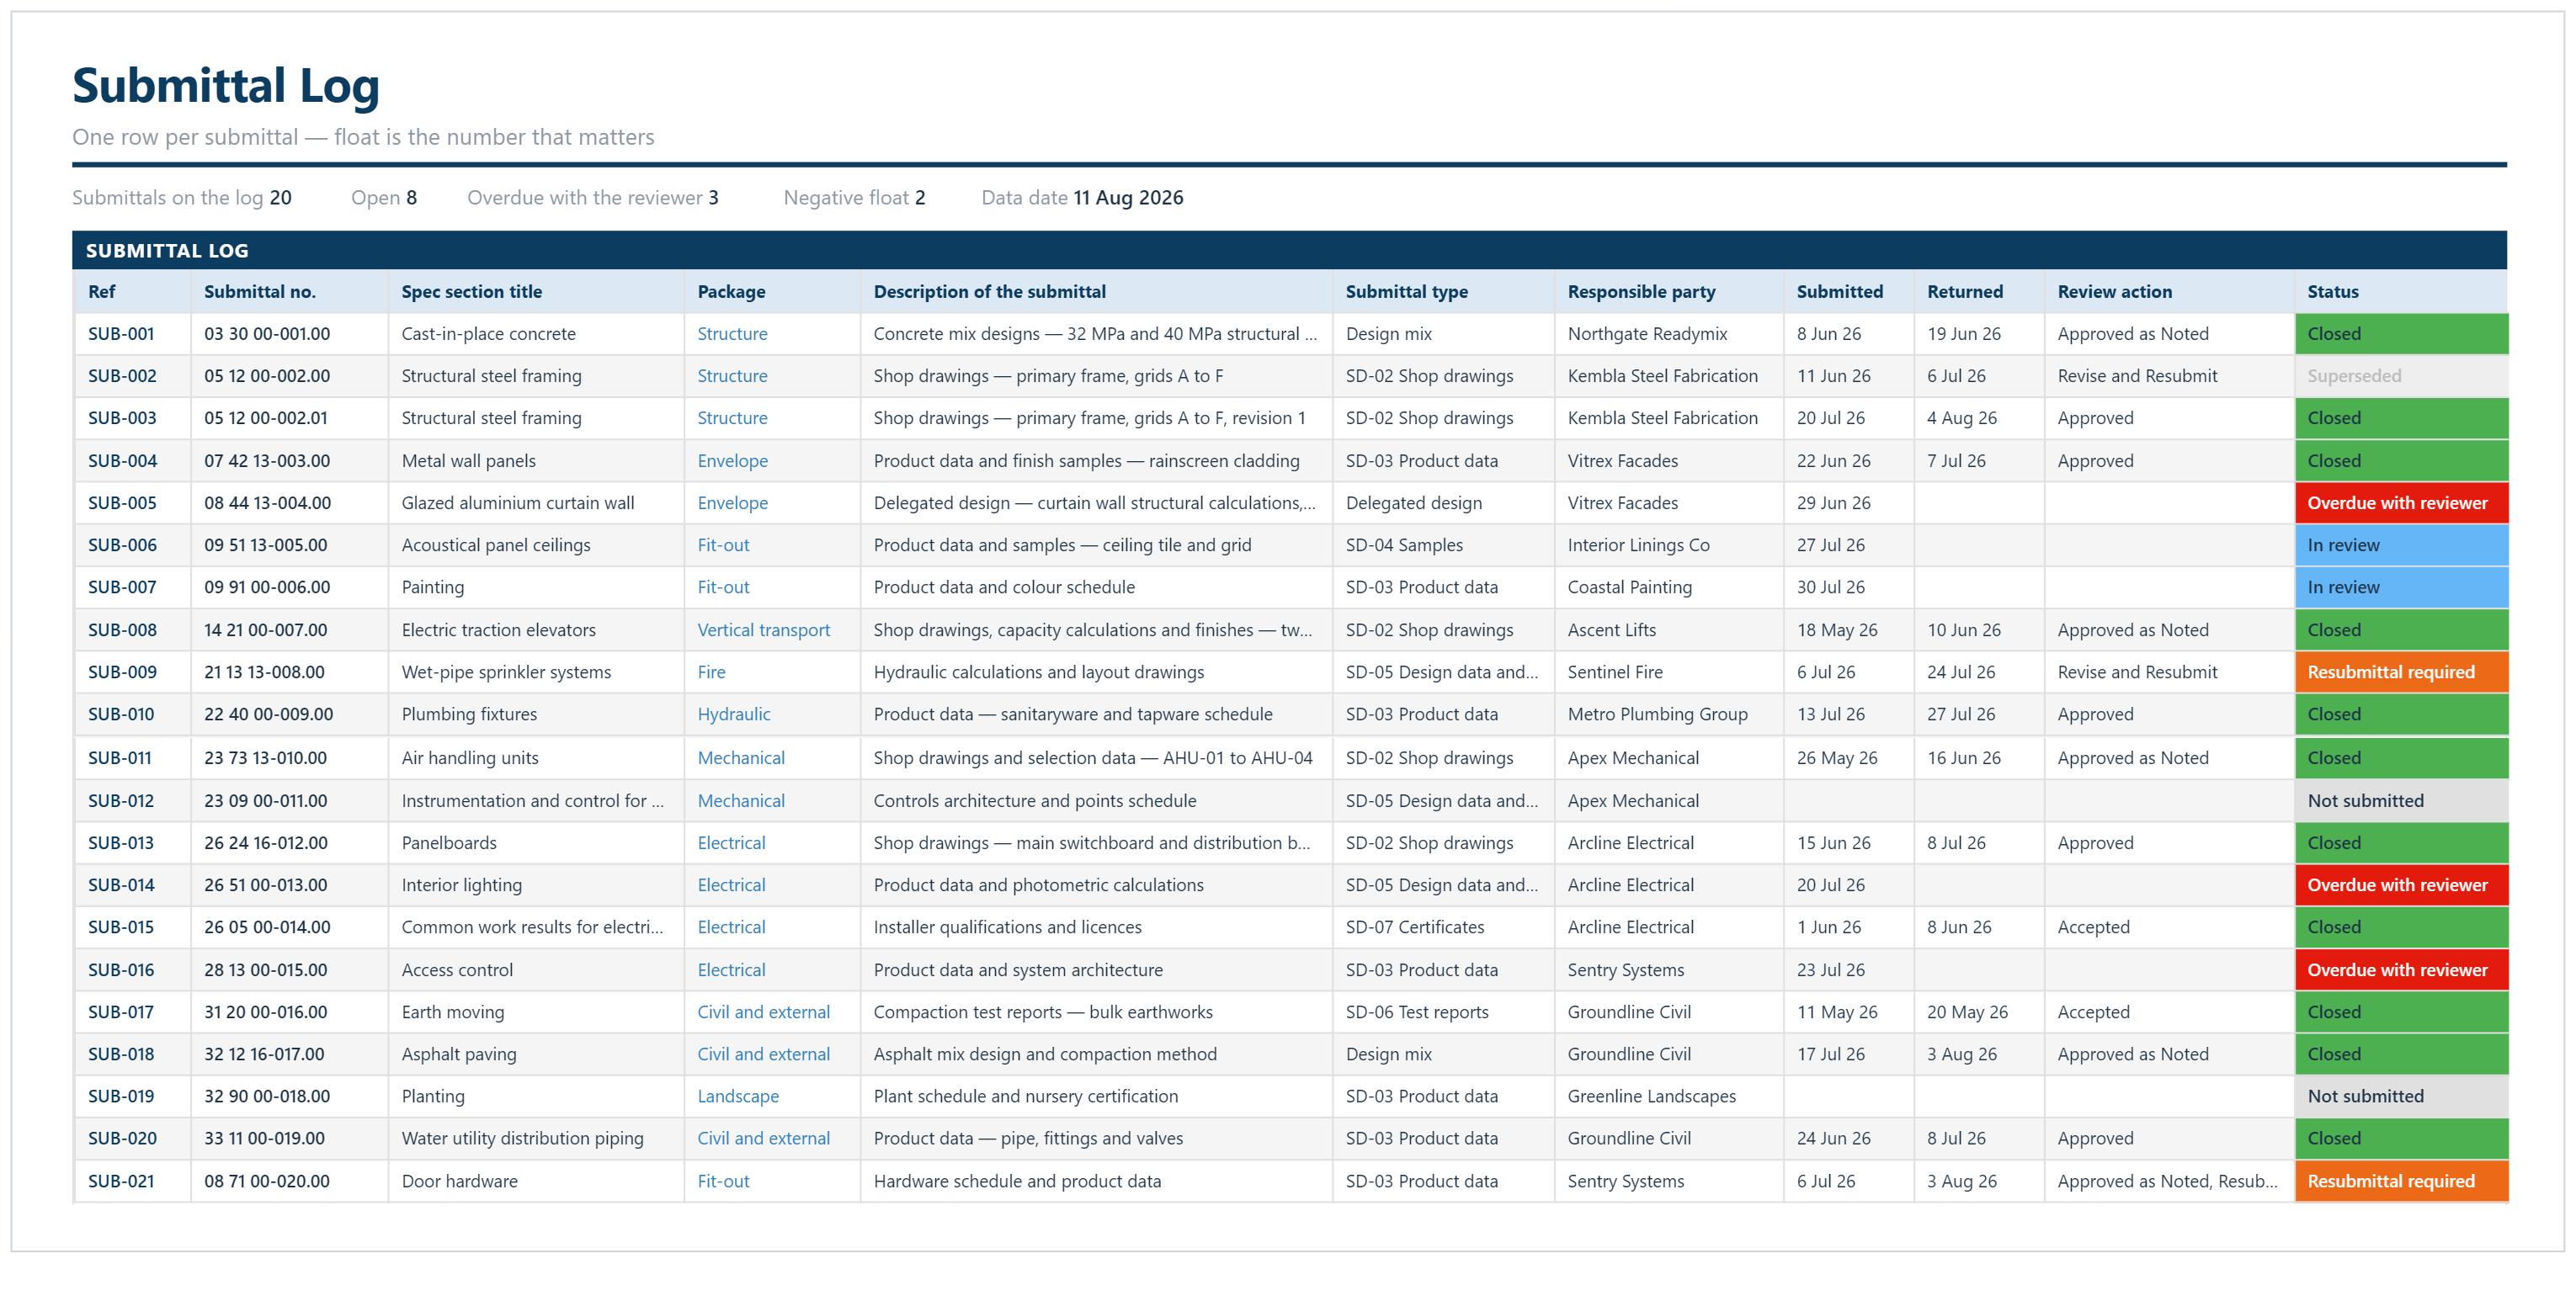Open Electrical link for Interior lighting
Image resolution: width=2576 pixels, height=1301 pixels.
click(x=731, y=885)
